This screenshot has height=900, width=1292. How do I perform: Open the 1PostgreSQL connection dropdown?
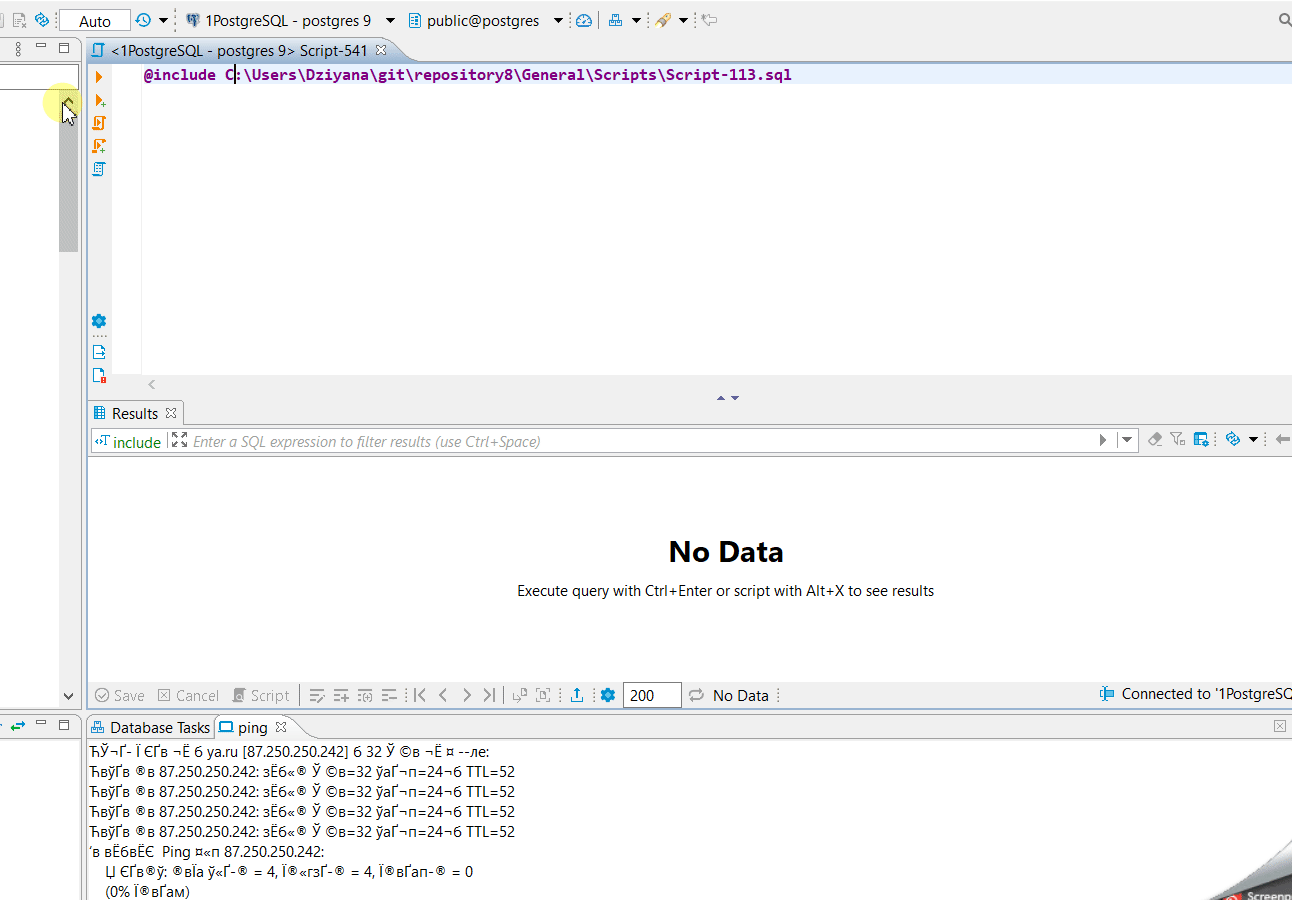coord(389,19)
